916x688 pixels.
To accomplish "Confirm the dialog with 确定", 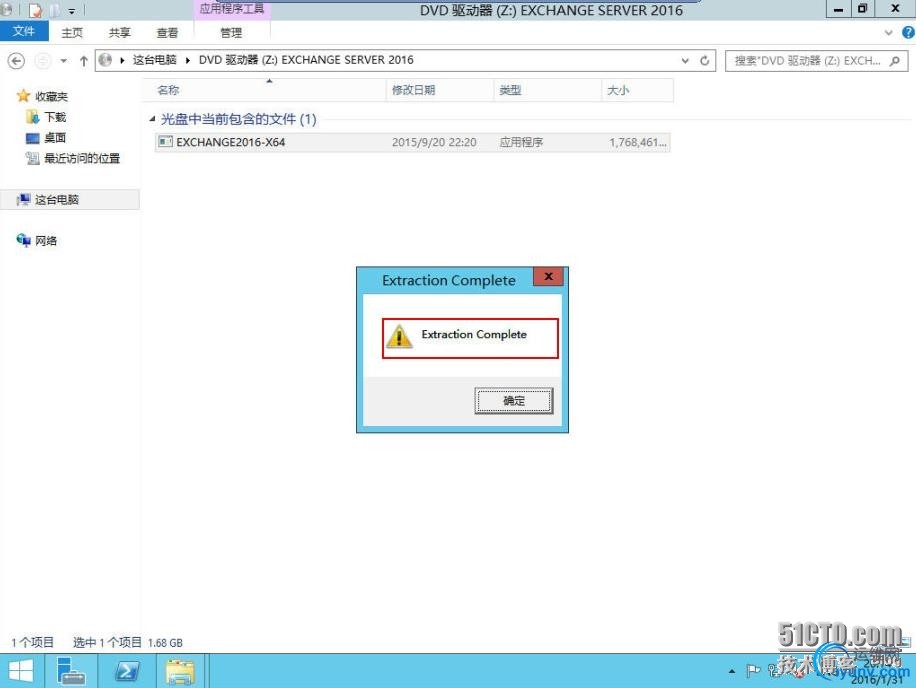I will (x=514, y=401).
